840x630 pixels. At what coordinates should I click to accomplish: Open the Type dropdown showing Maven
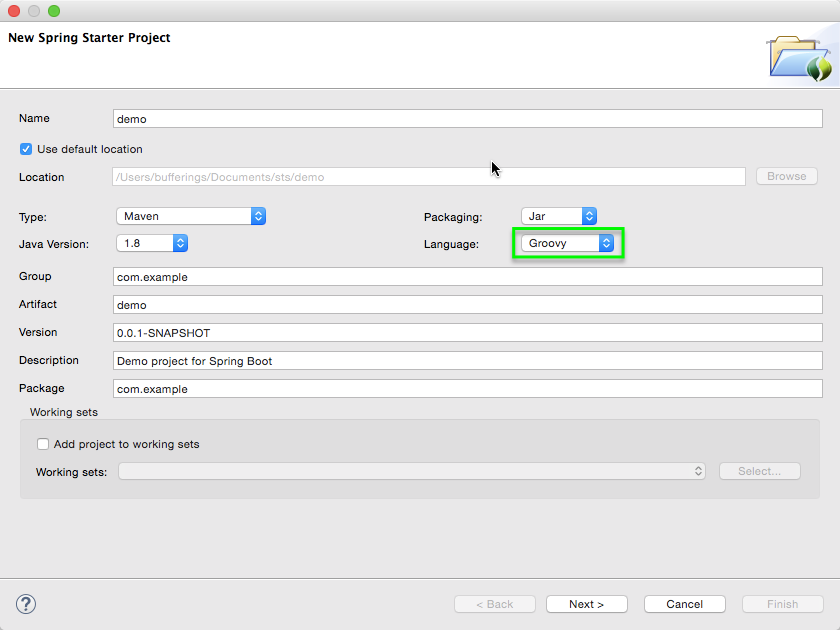tap(185, 215)
